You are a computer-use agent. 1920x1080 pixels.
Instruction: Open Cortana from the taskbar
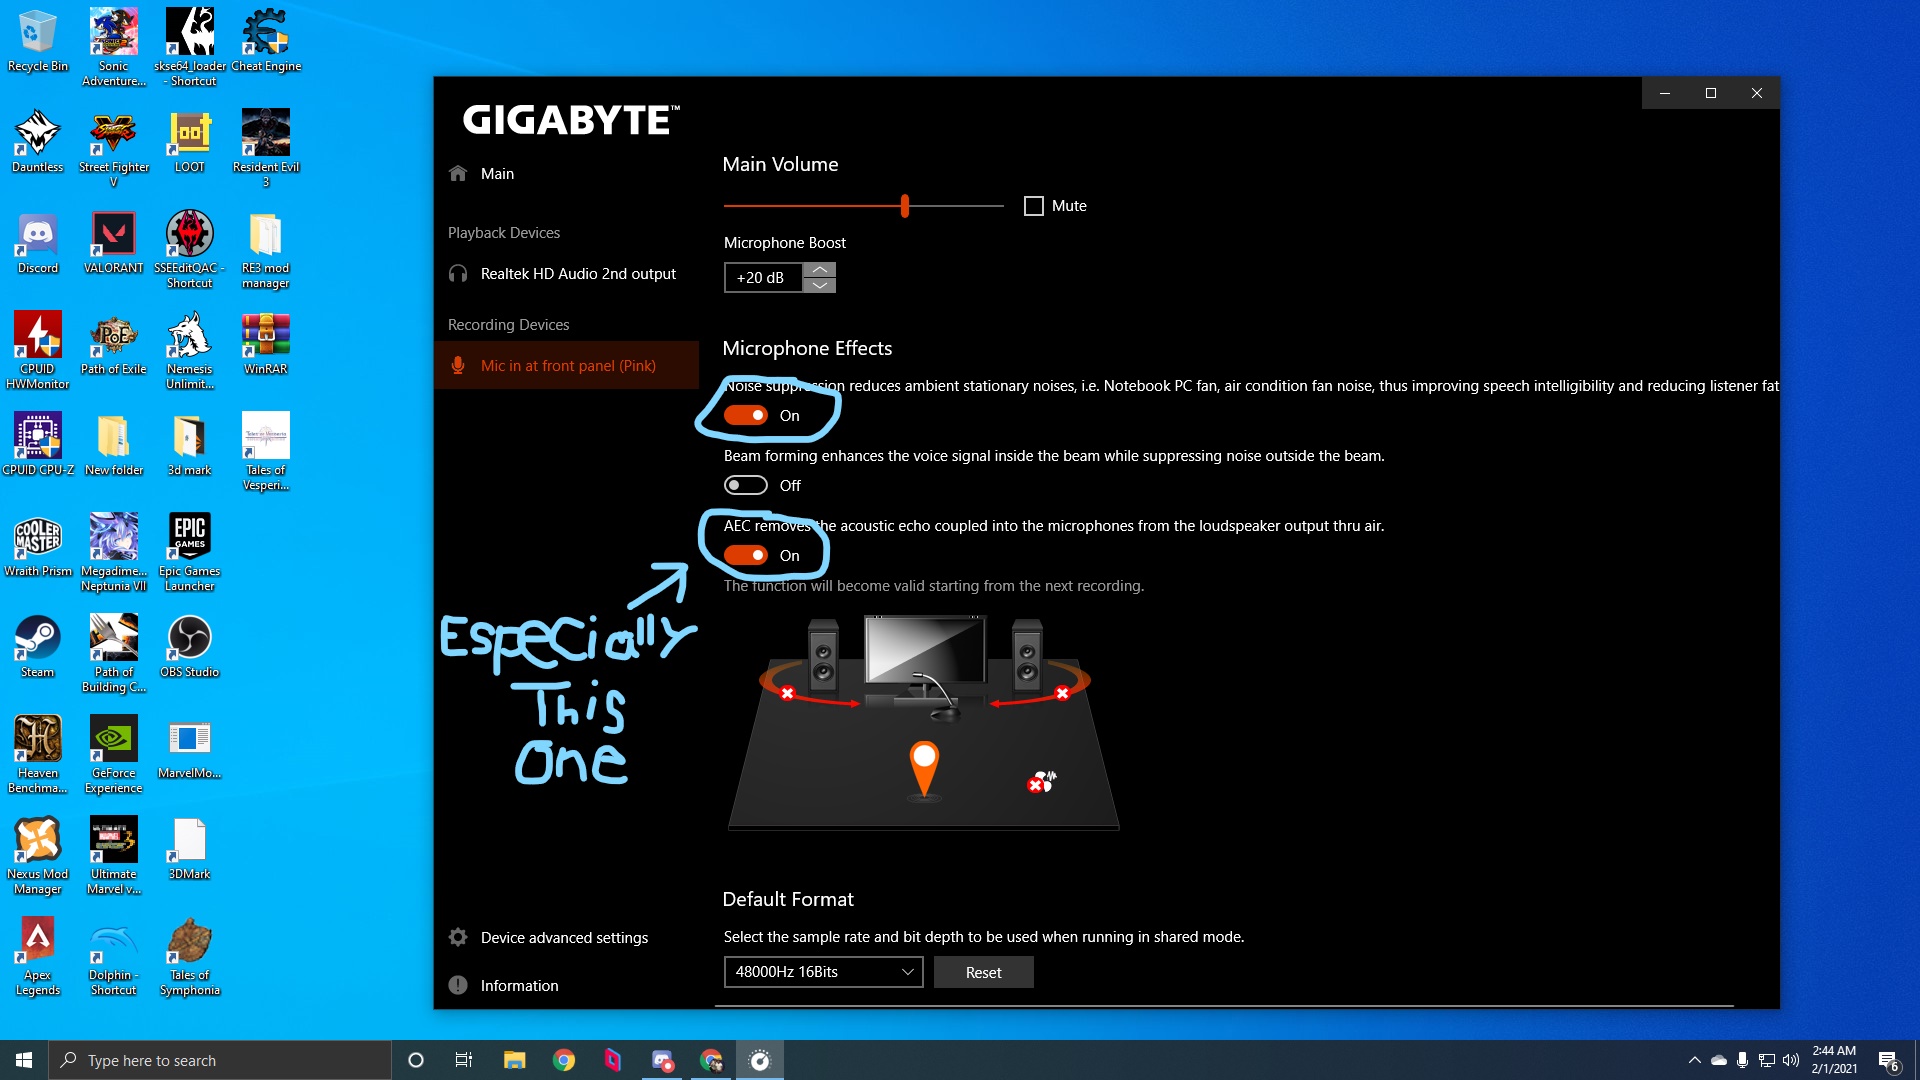click(x=416, y=1060)
